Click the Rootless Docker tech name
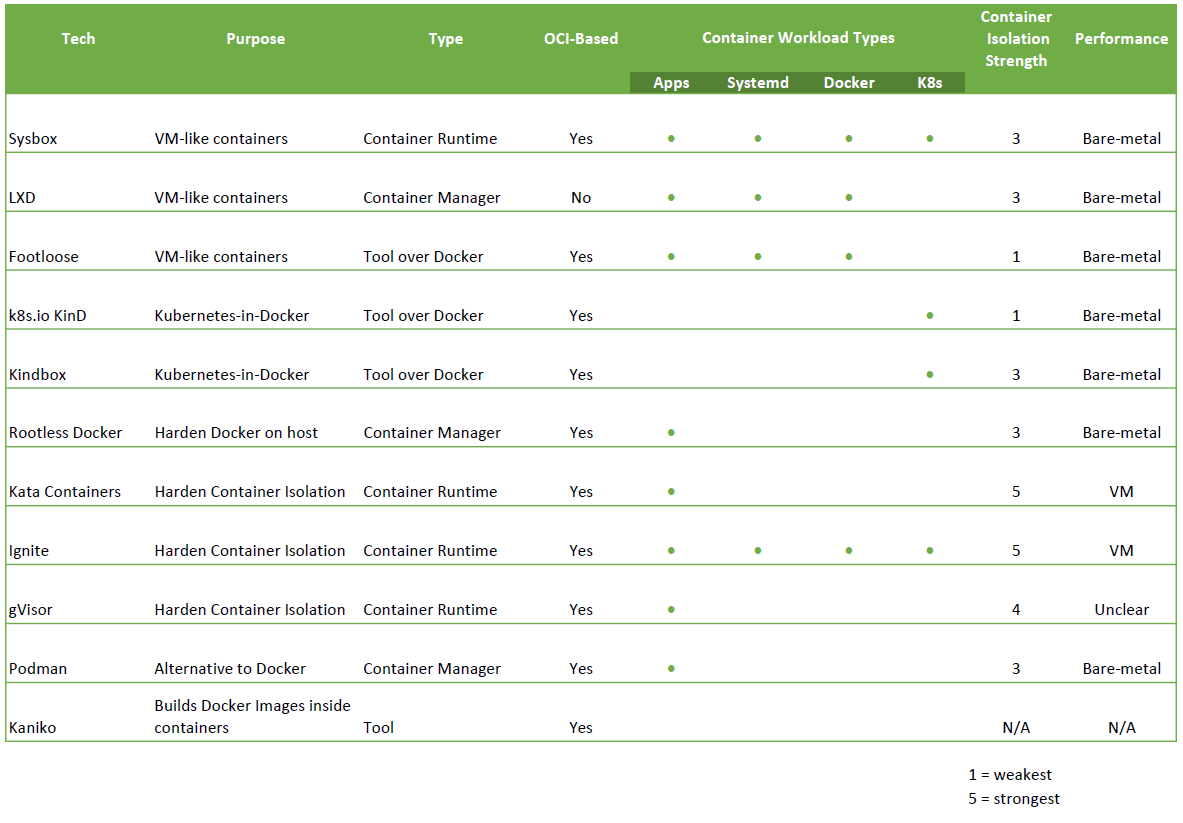 66,433
